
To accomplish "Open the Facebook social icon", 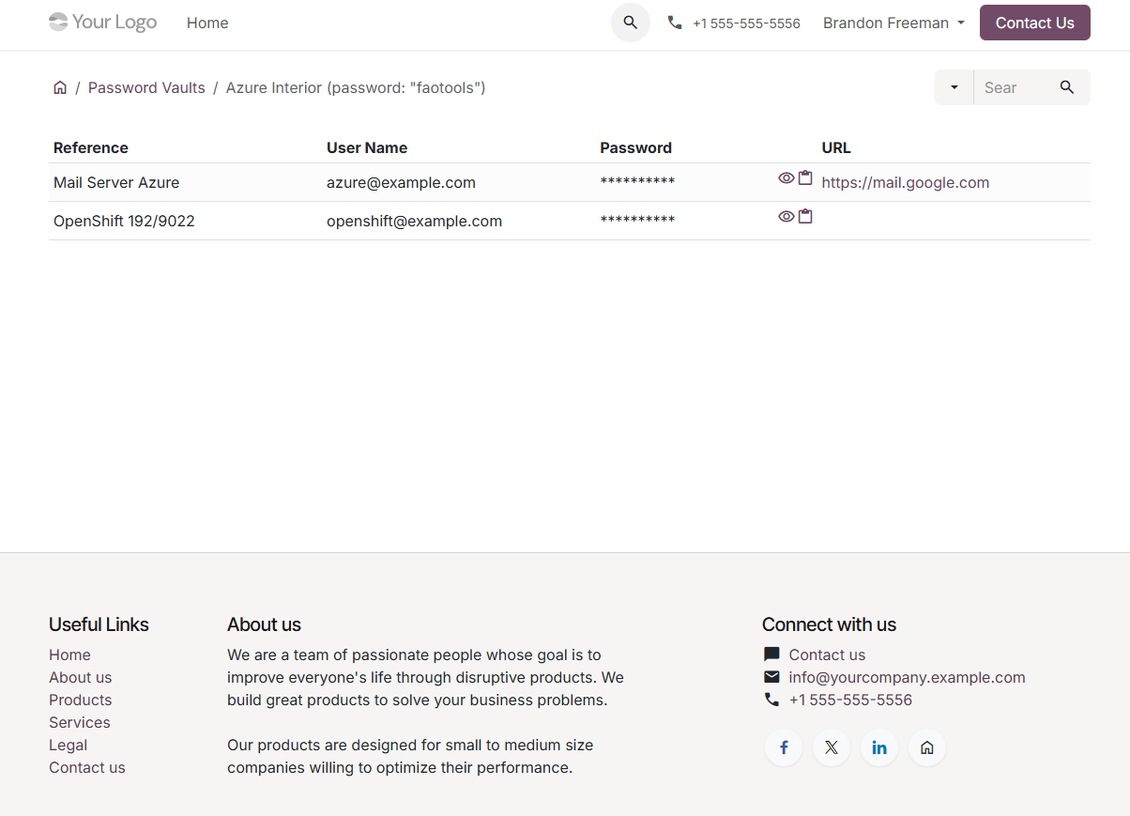I will (783, 748).
